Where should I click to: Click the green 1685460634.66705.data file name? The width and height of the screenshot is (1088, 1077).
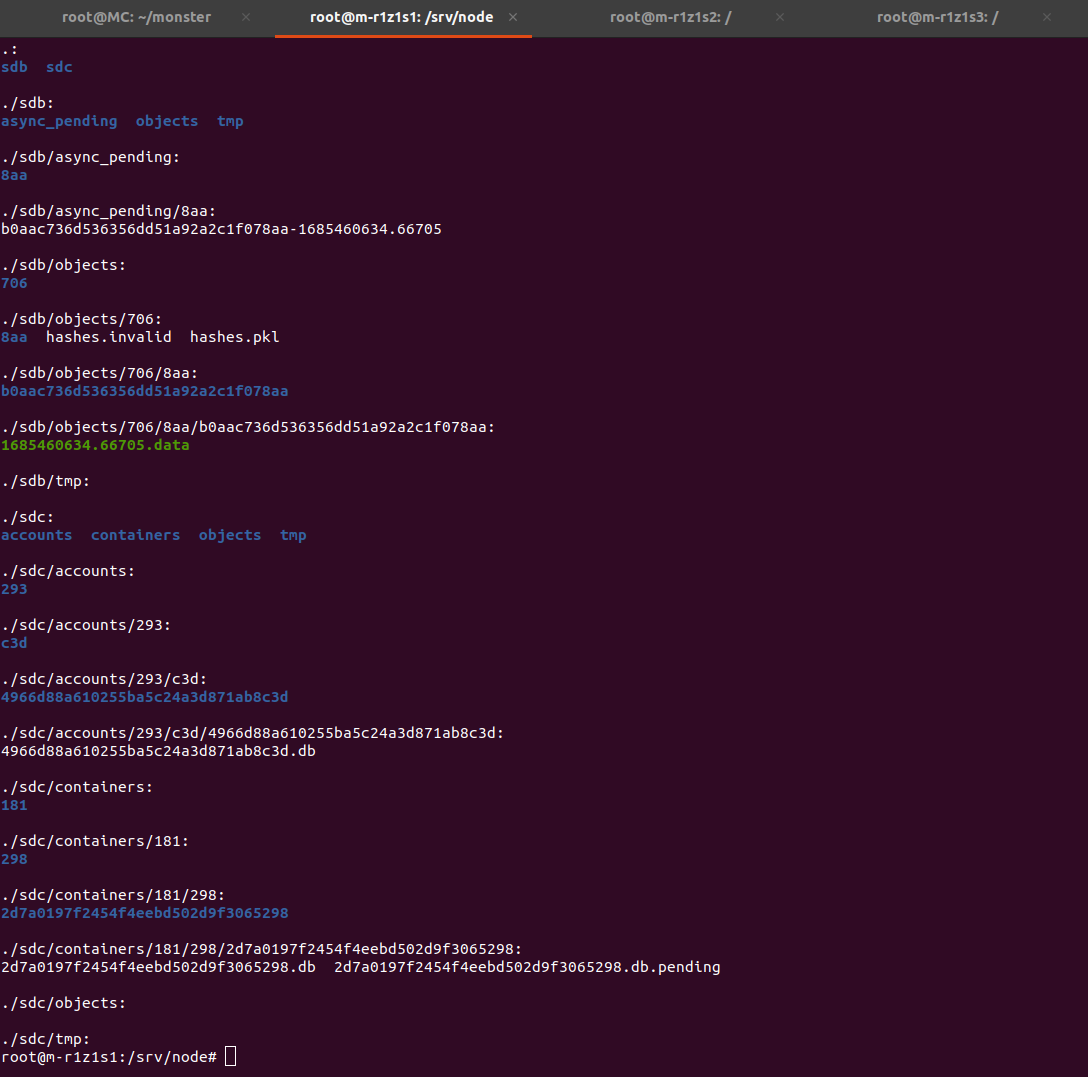[95, 445]
